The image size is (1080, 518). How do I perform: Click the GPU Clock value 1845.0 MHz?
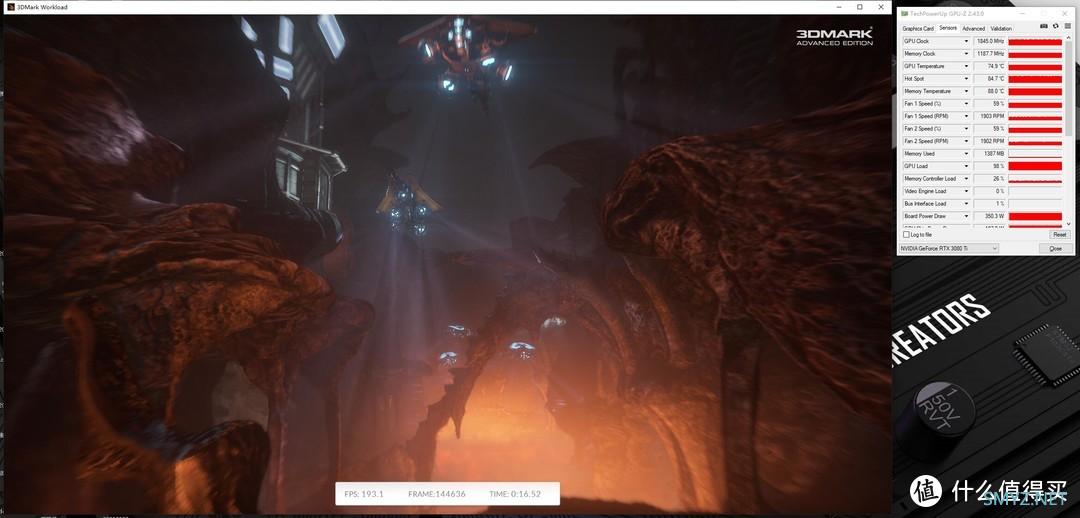click(x=990, y=41)
